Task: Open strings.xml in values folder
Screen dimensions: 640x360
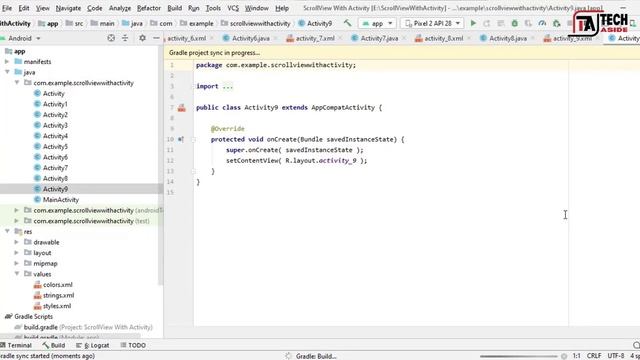Action: coord(58,295)
